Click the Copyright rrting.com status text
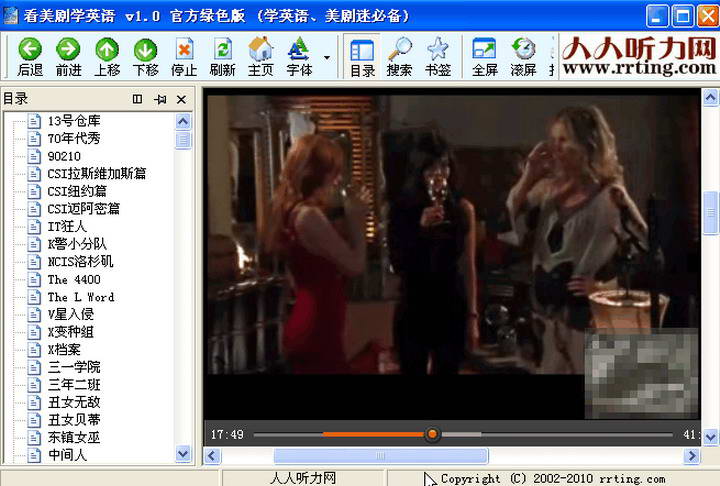The image size is (720, 486). click(x=553, y=479)
